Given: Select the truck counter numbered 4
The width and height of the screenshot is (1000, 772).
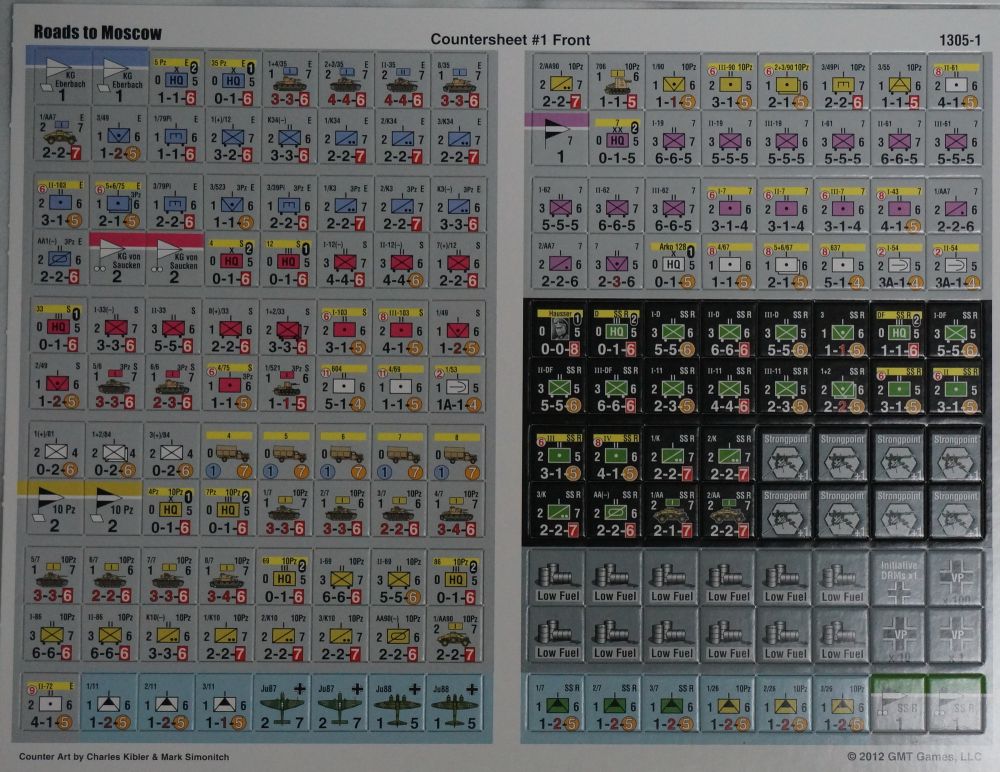Looking at the screenshot, I should [230, 453].
